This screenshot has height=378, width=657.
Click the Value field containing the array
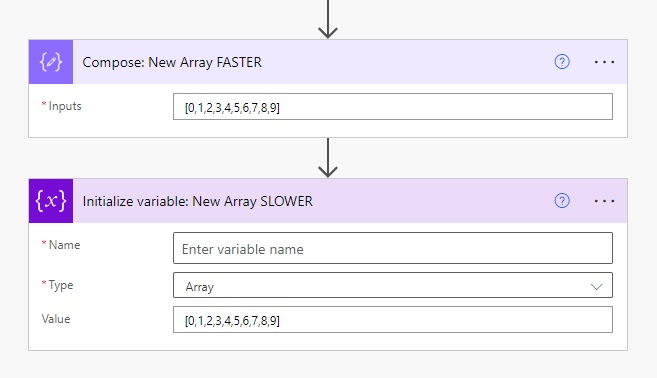393,320
